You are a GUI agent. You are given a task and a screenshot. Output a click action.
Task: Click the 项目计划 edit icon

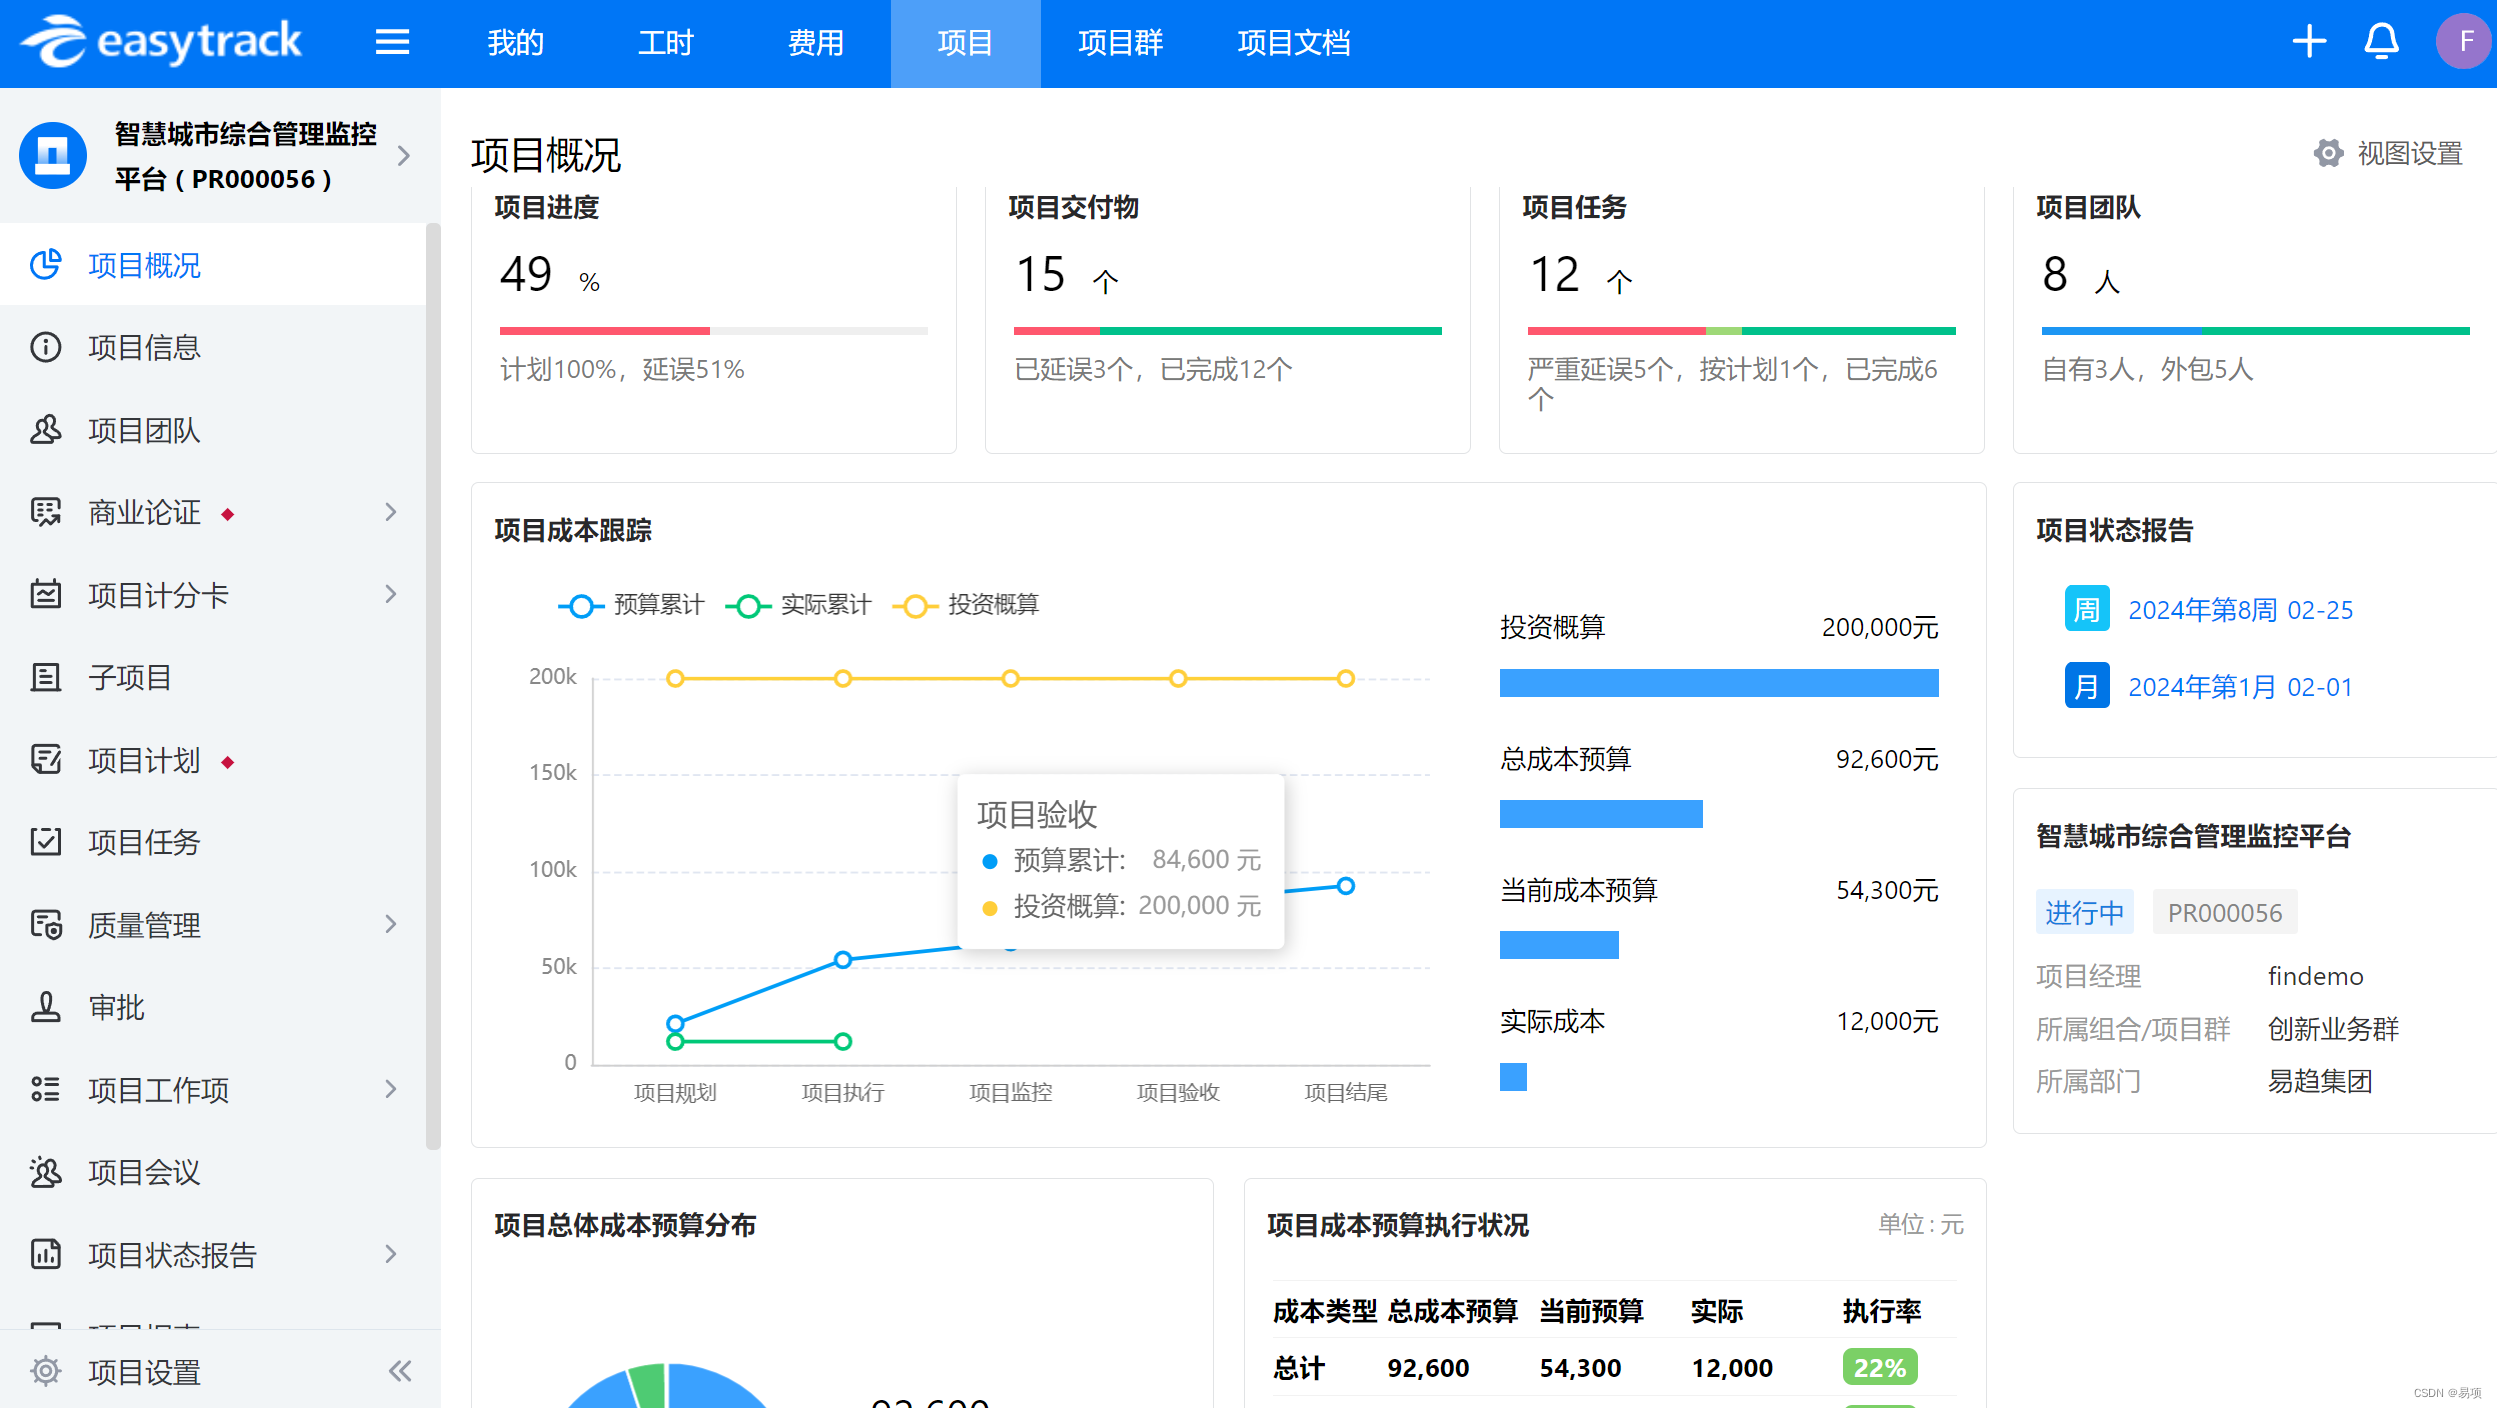(x=46, y=760)
